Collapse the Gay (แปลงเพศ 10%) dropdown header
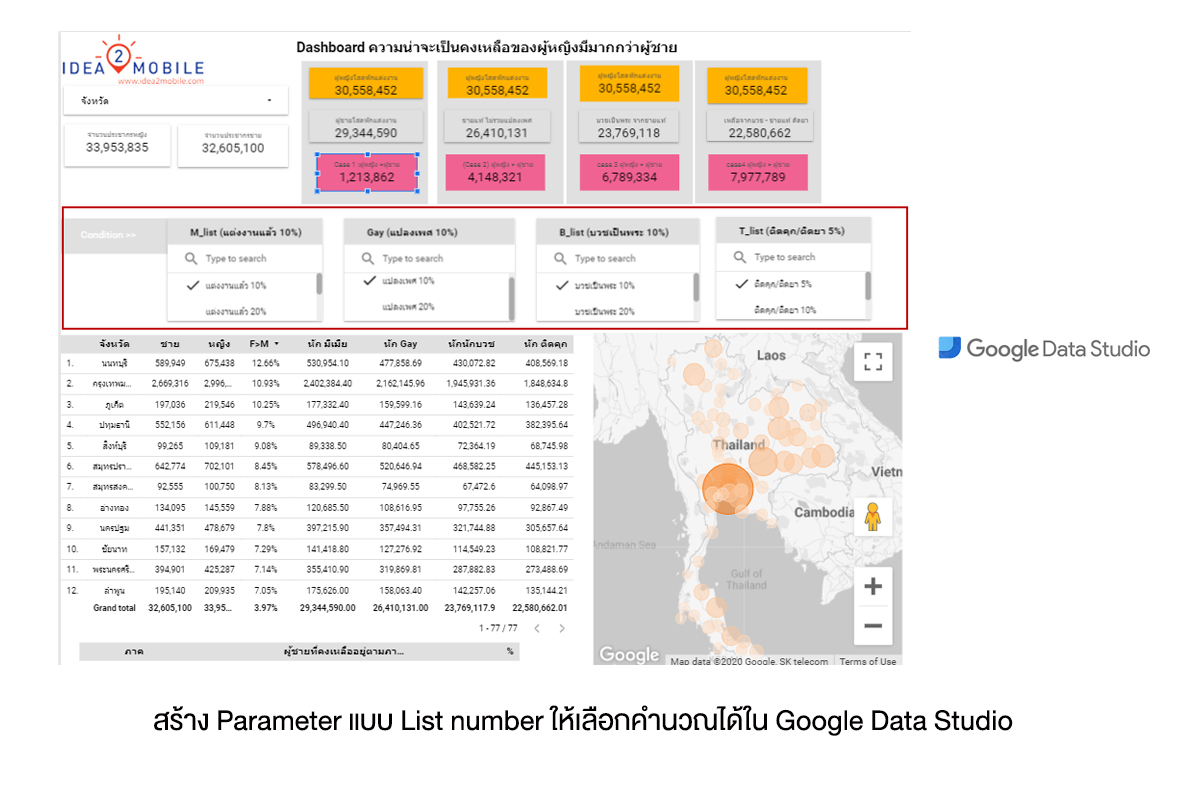Image resolution: width=1200 pixels, height=800 pixels. (430, 232)
